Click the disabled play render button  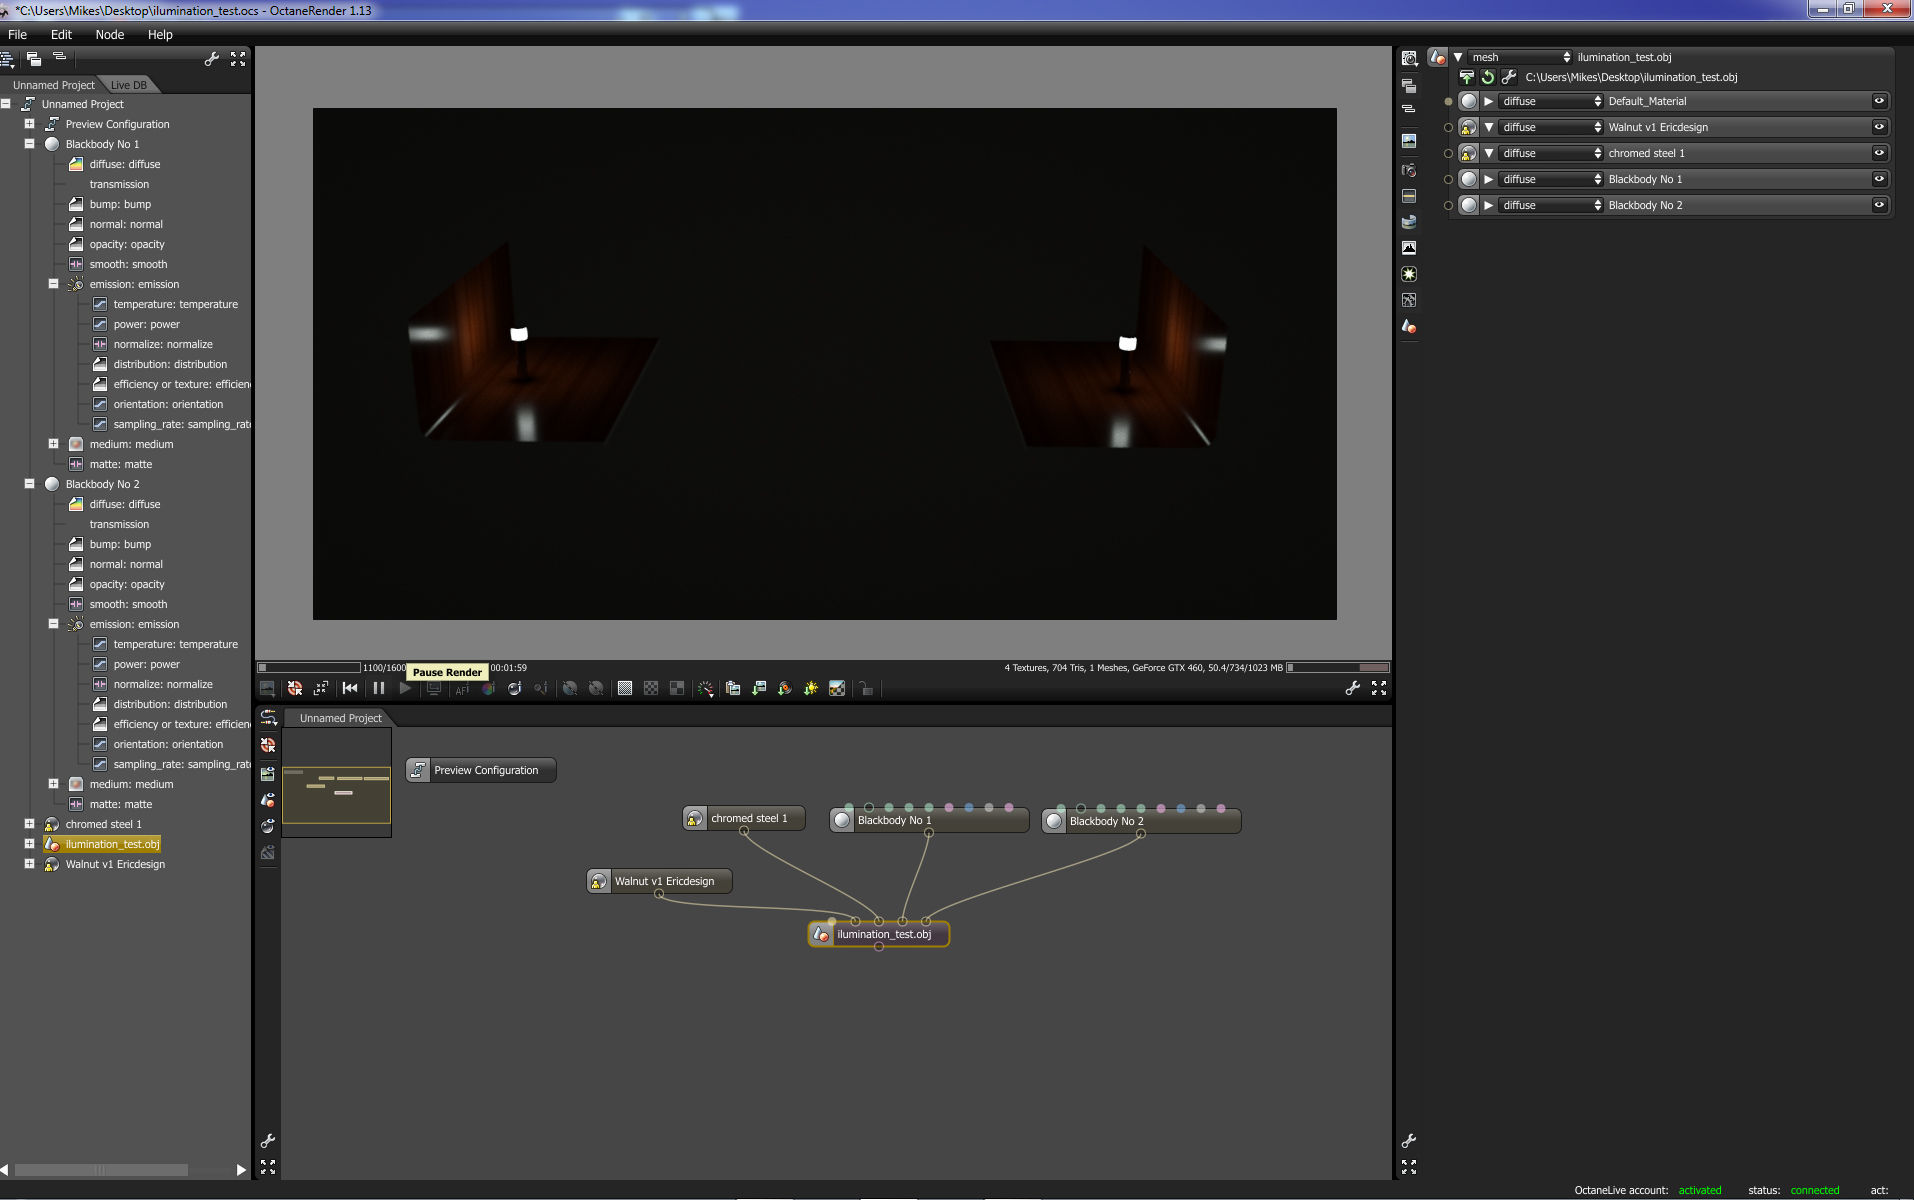(x=405, y=688)
